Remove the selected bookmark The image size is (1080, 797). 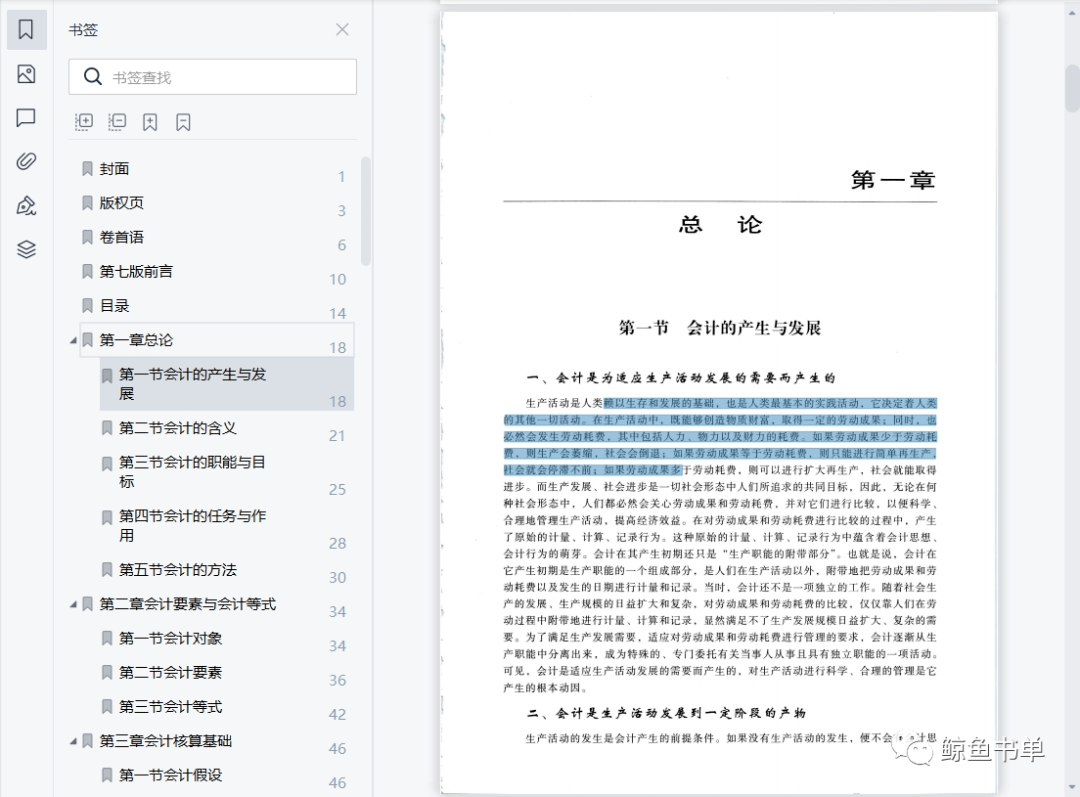tap(184, 121)
